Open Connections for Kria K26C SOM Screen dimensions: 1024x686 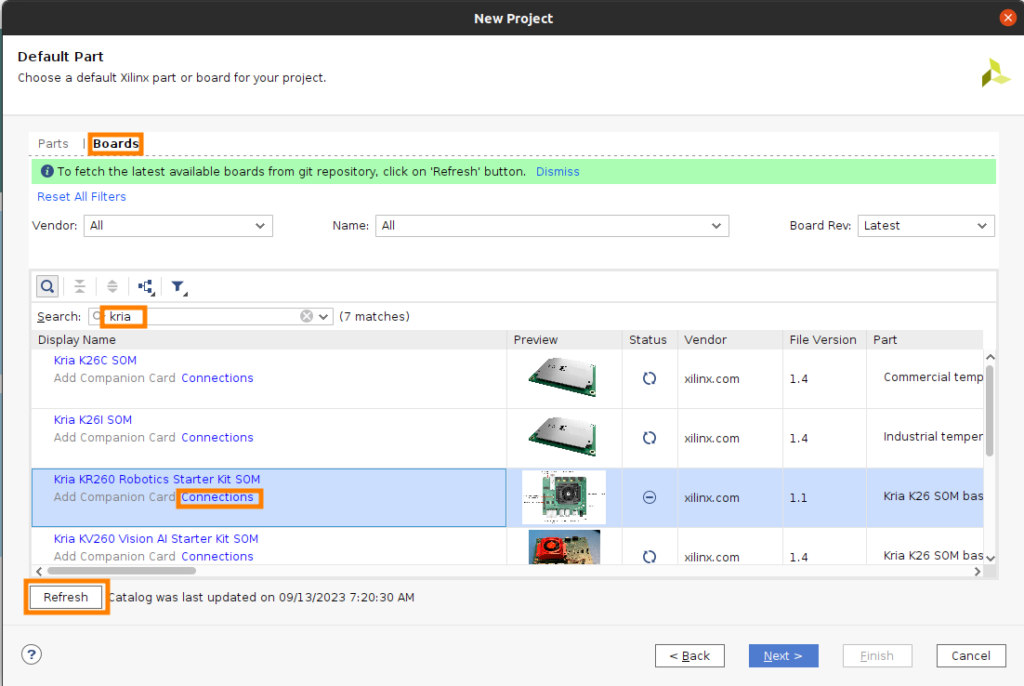coord(217,378)
